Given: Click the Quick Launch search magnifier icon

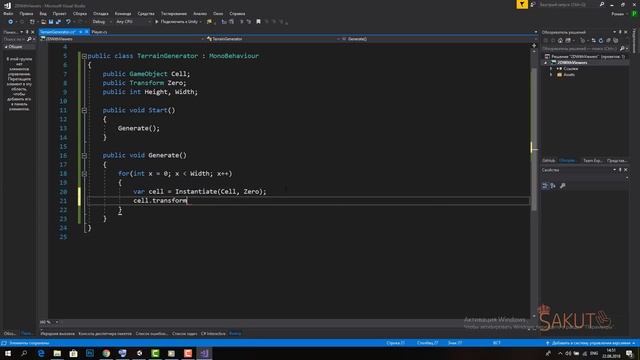Looking at the screenshot, I should [602, 4].
